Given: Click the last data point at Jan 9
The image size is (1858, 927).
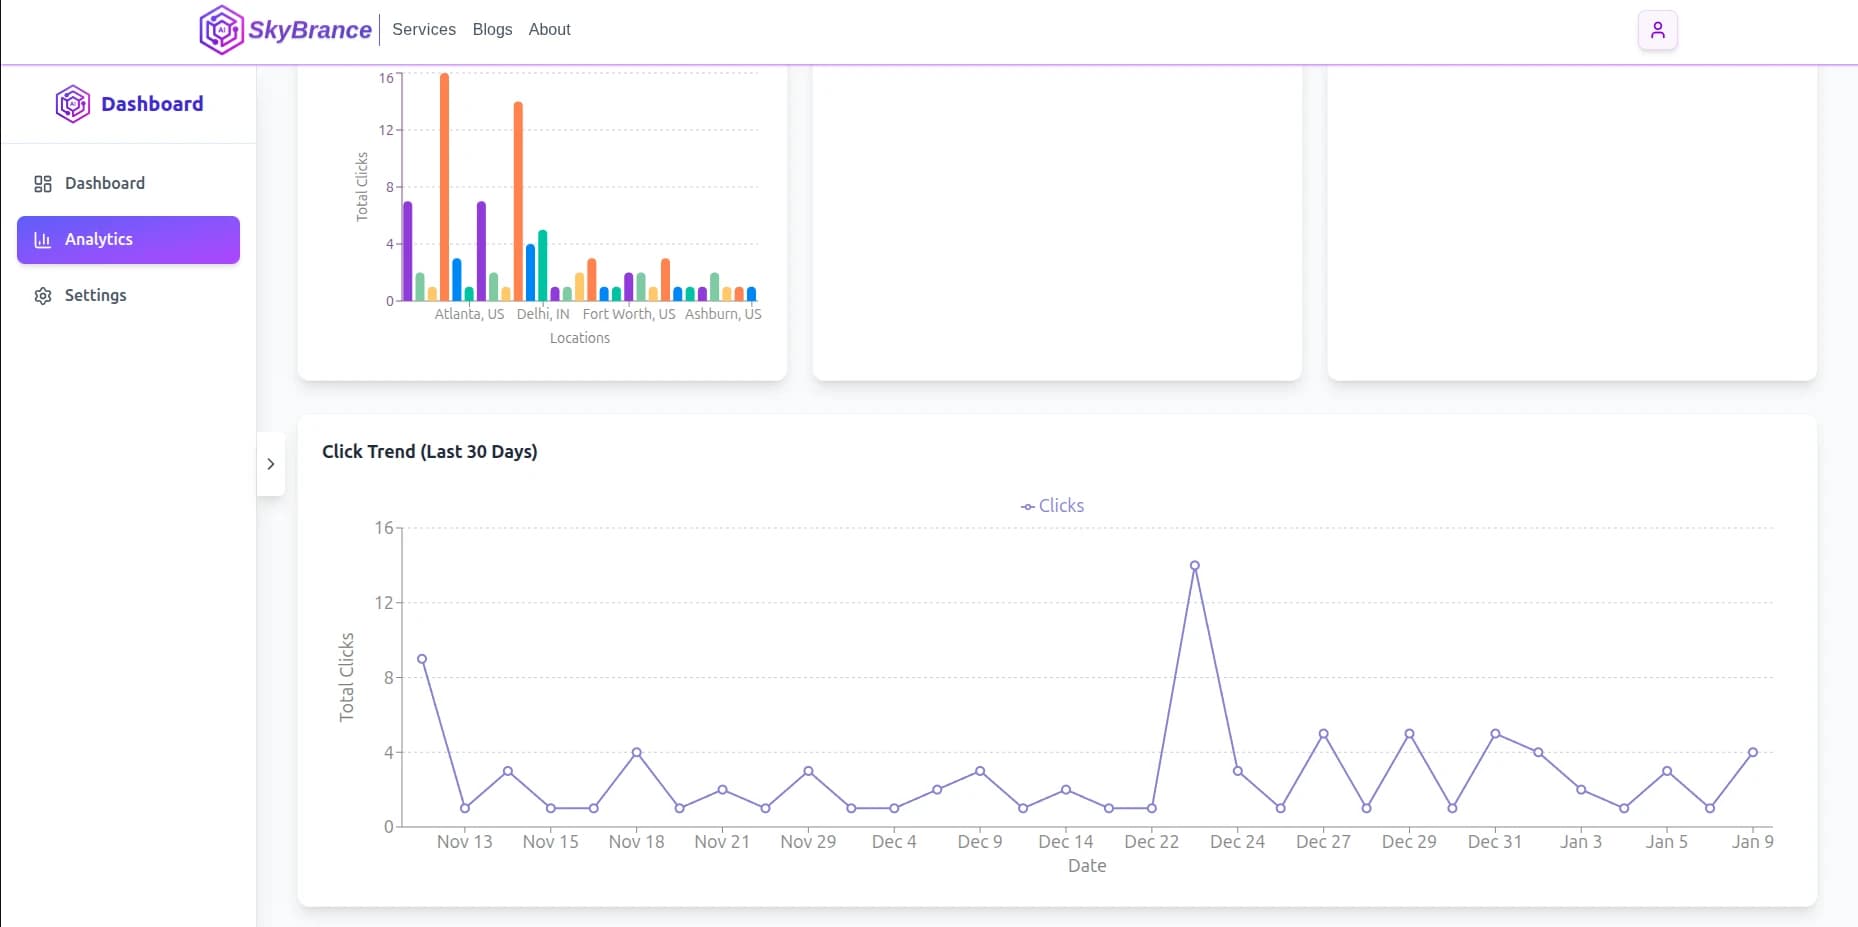Looking at the screenshot, I should [x=1752, y=752].
